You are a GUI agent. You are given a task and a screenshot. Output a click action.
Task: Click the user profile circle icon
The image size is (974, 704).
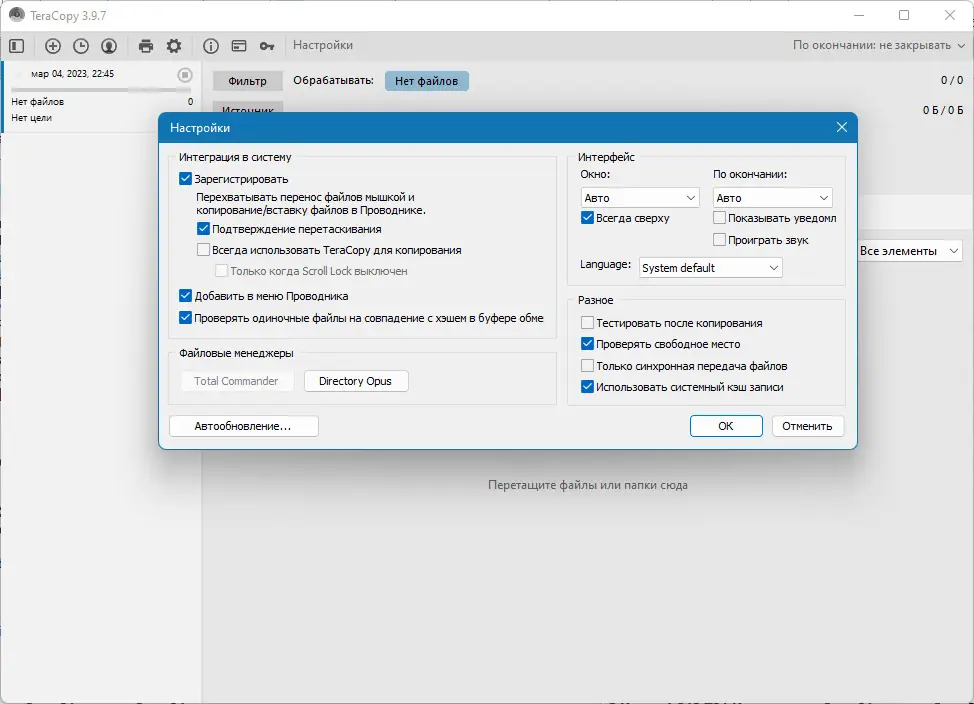coord(109,45)
